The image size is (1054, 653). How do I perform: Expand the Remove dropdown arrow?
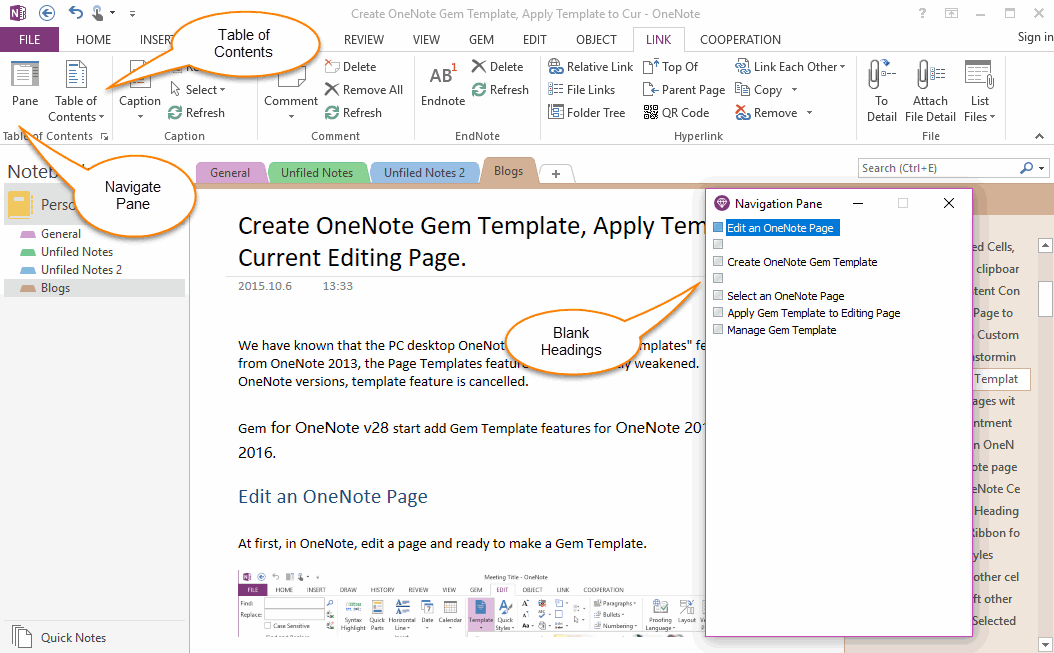click(809, 112)
